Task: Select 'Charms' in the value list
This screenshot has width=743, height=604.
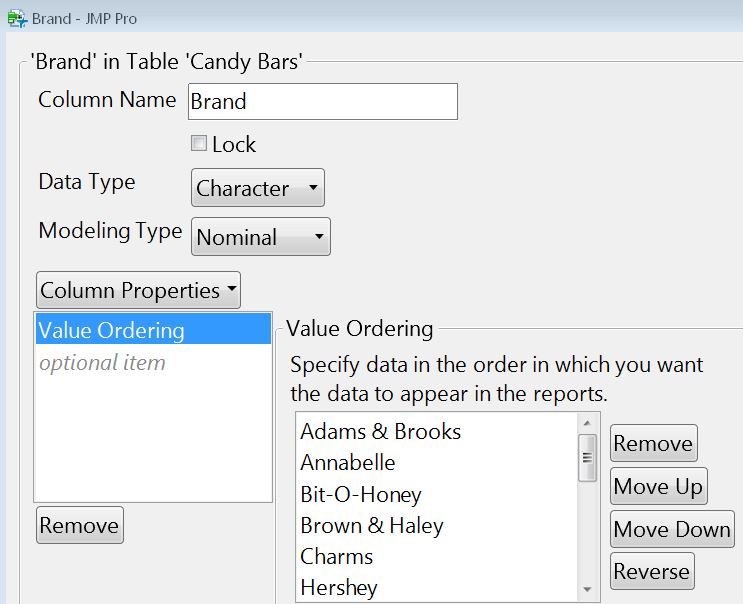Action: [x=436, y=556]
